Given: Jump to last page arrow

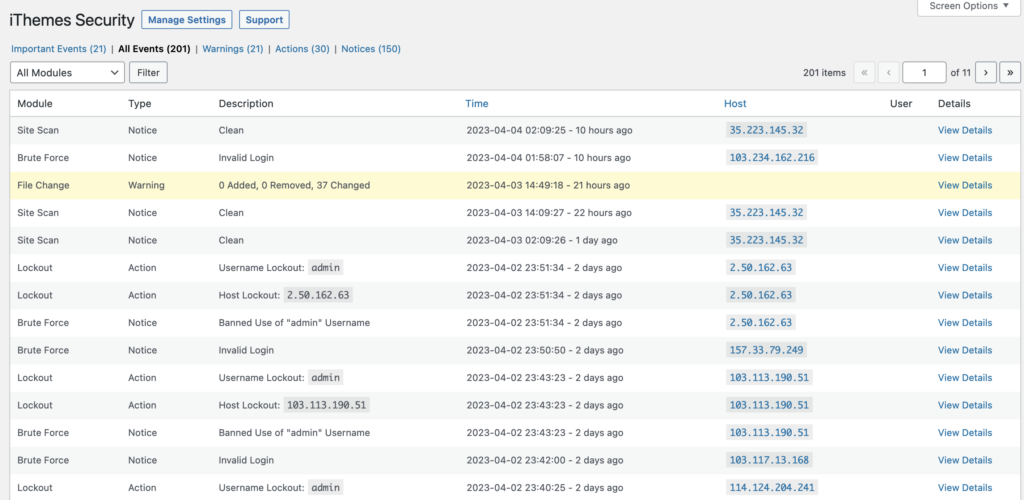Looking at the screenshot, I should click(1010, 72).
